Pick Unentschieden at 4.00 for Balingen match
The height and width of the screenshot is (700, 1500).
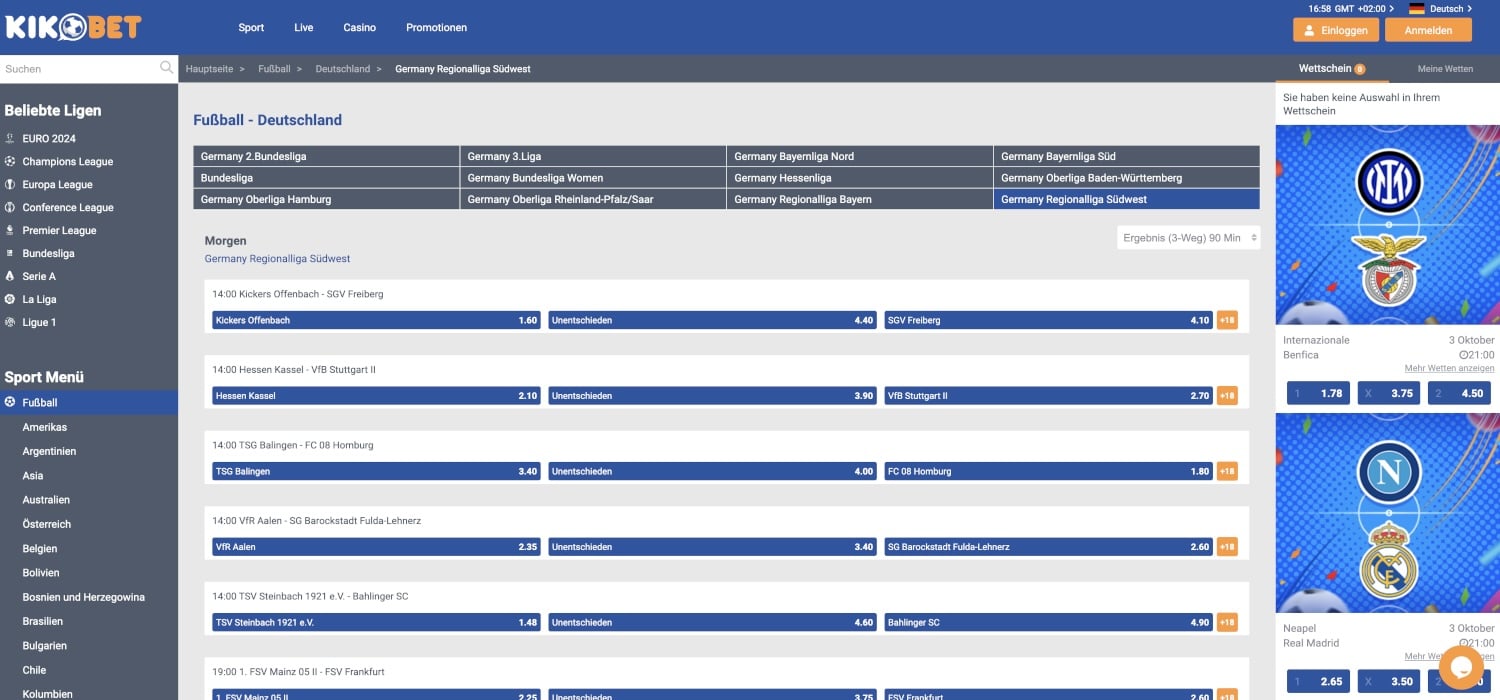[x=713, y=471]
